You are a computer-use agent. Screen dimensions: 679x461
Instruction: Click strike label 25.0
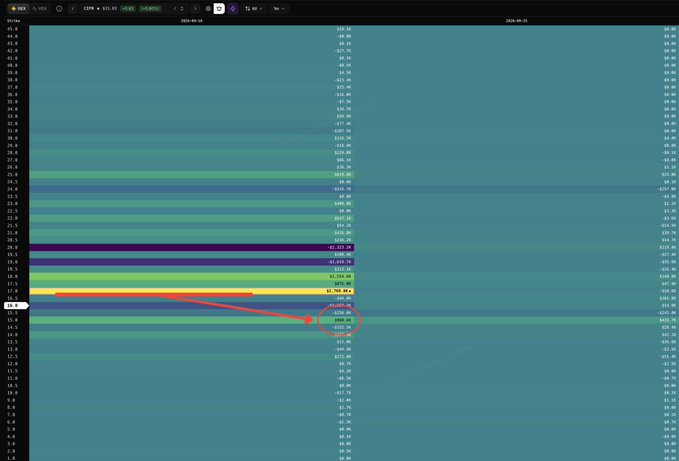[12, 174]
